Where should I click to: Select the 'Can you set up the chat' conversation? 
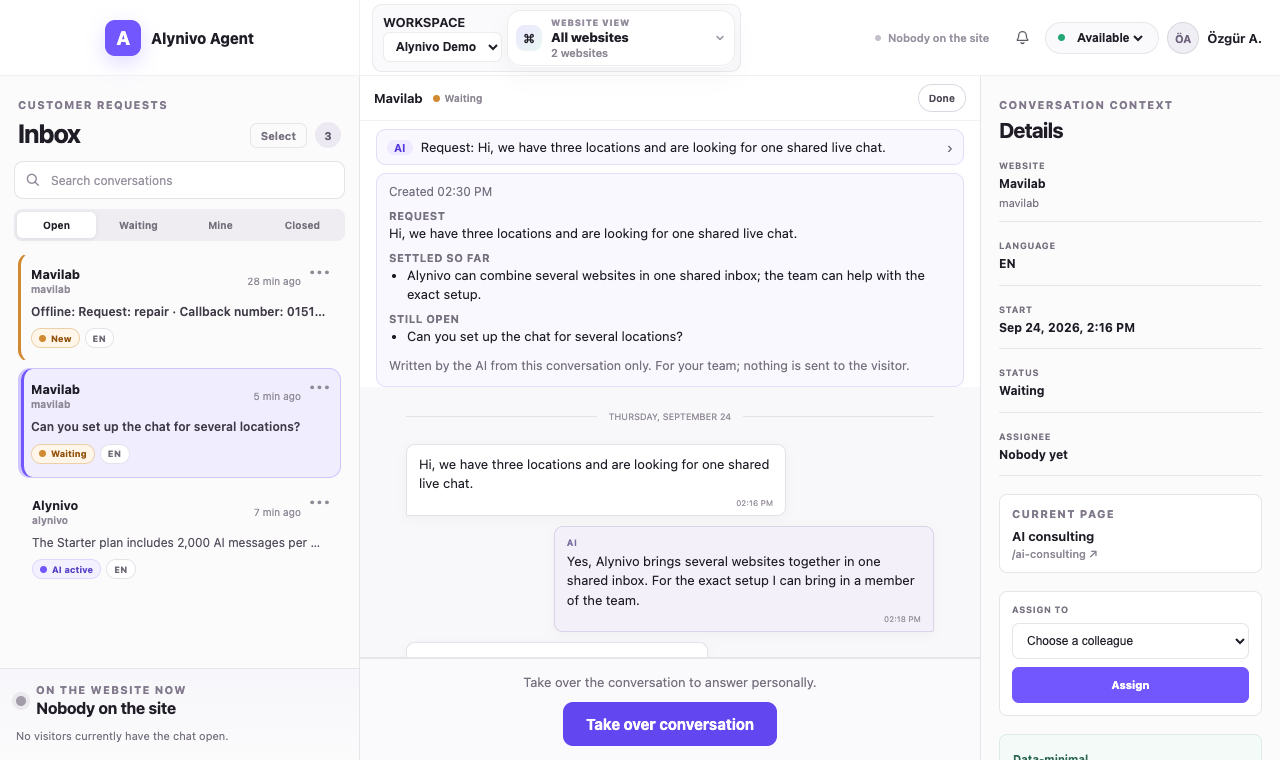click(x=180, y=423)
